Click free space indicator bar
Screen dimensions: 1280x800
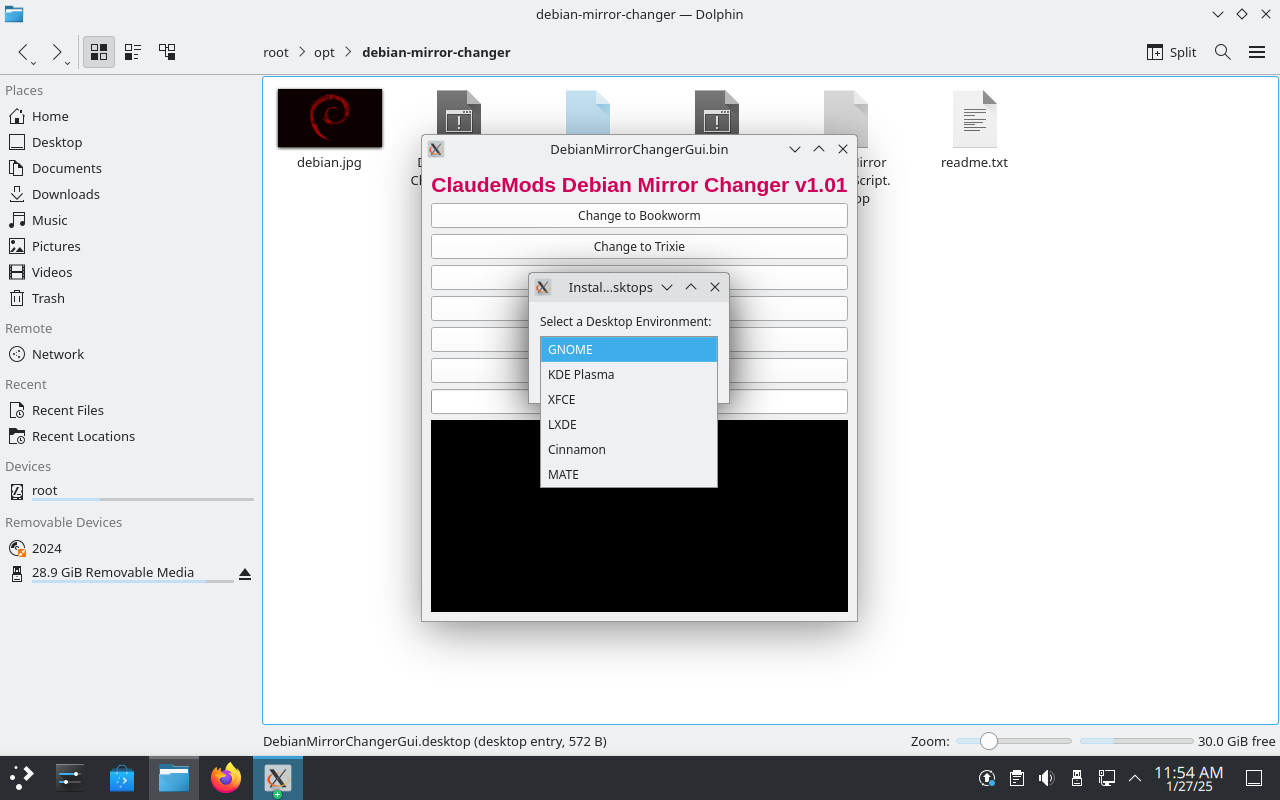click(x=1136, y=741)
